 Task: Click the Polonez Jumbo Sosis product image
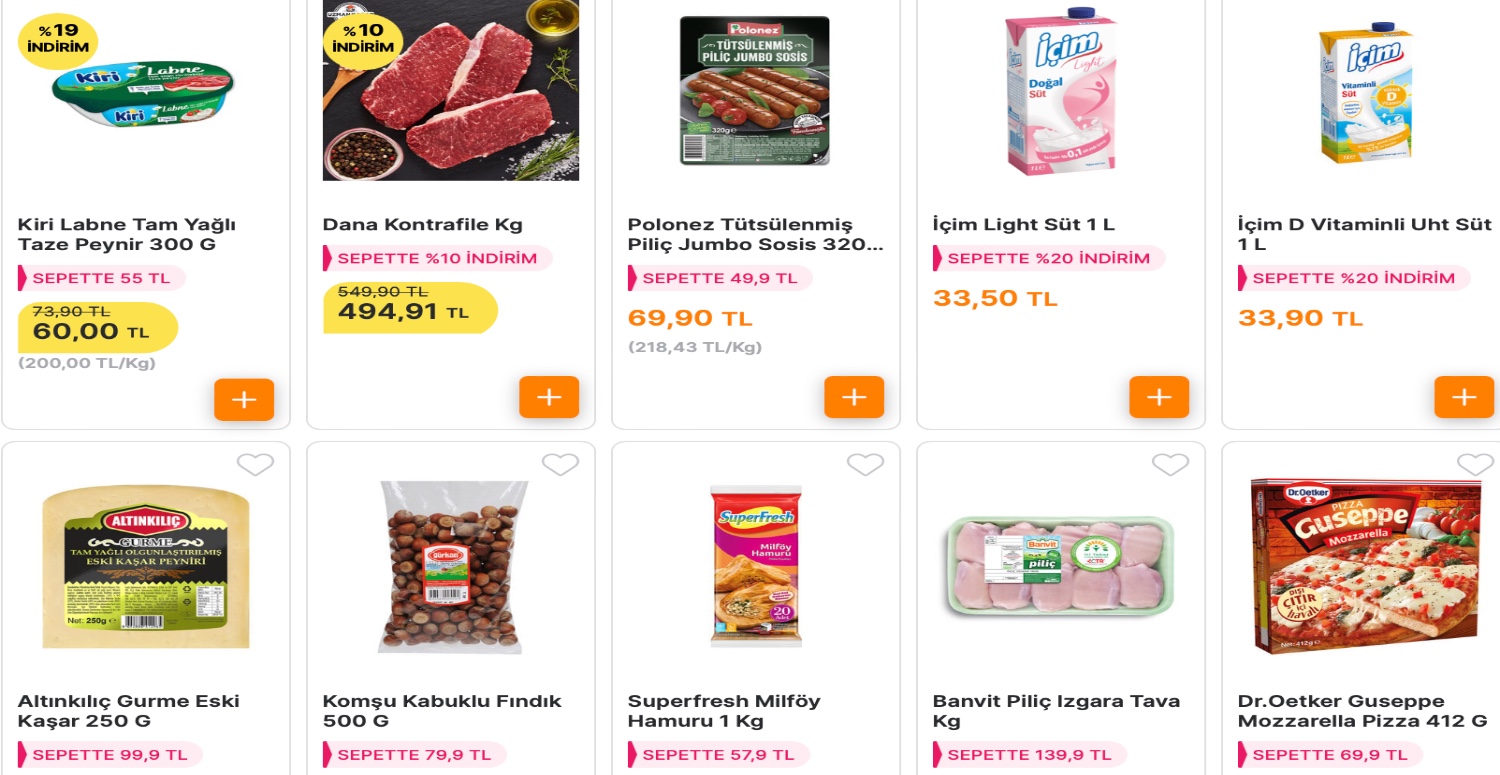(x=755, y=90)
